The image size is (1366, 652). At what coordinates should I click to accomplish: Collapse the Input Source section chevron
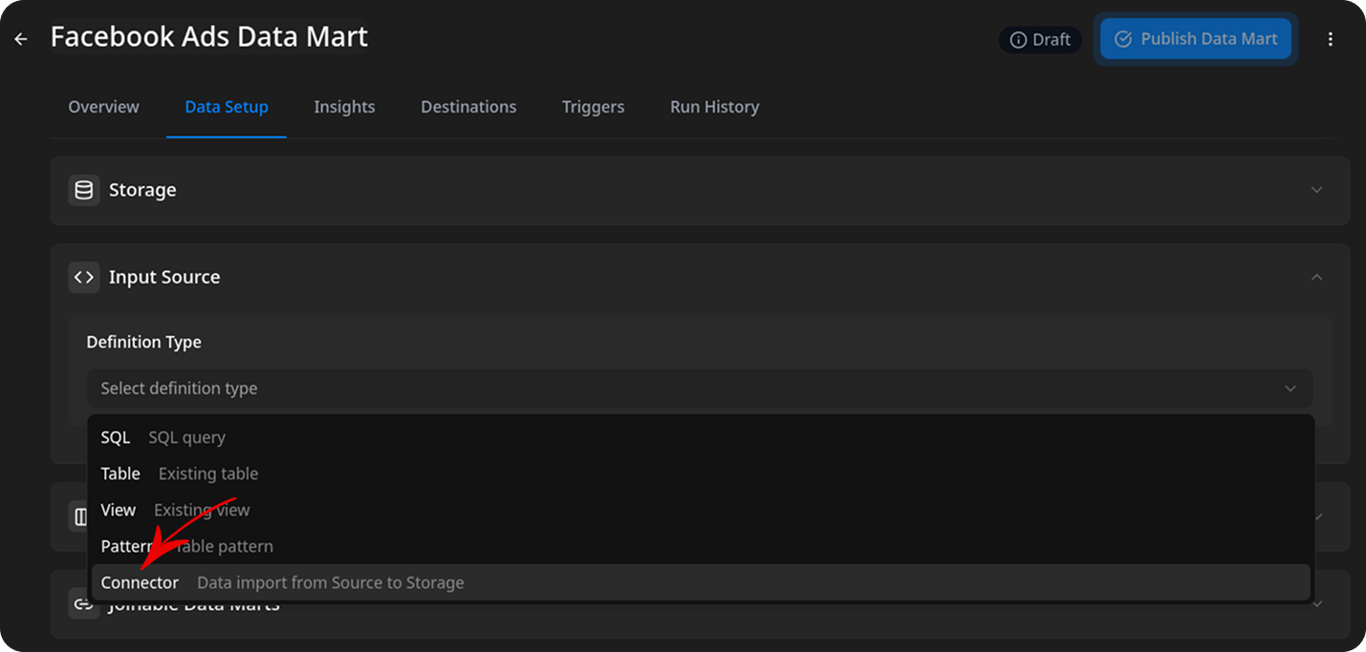(x=1317, y=277)
